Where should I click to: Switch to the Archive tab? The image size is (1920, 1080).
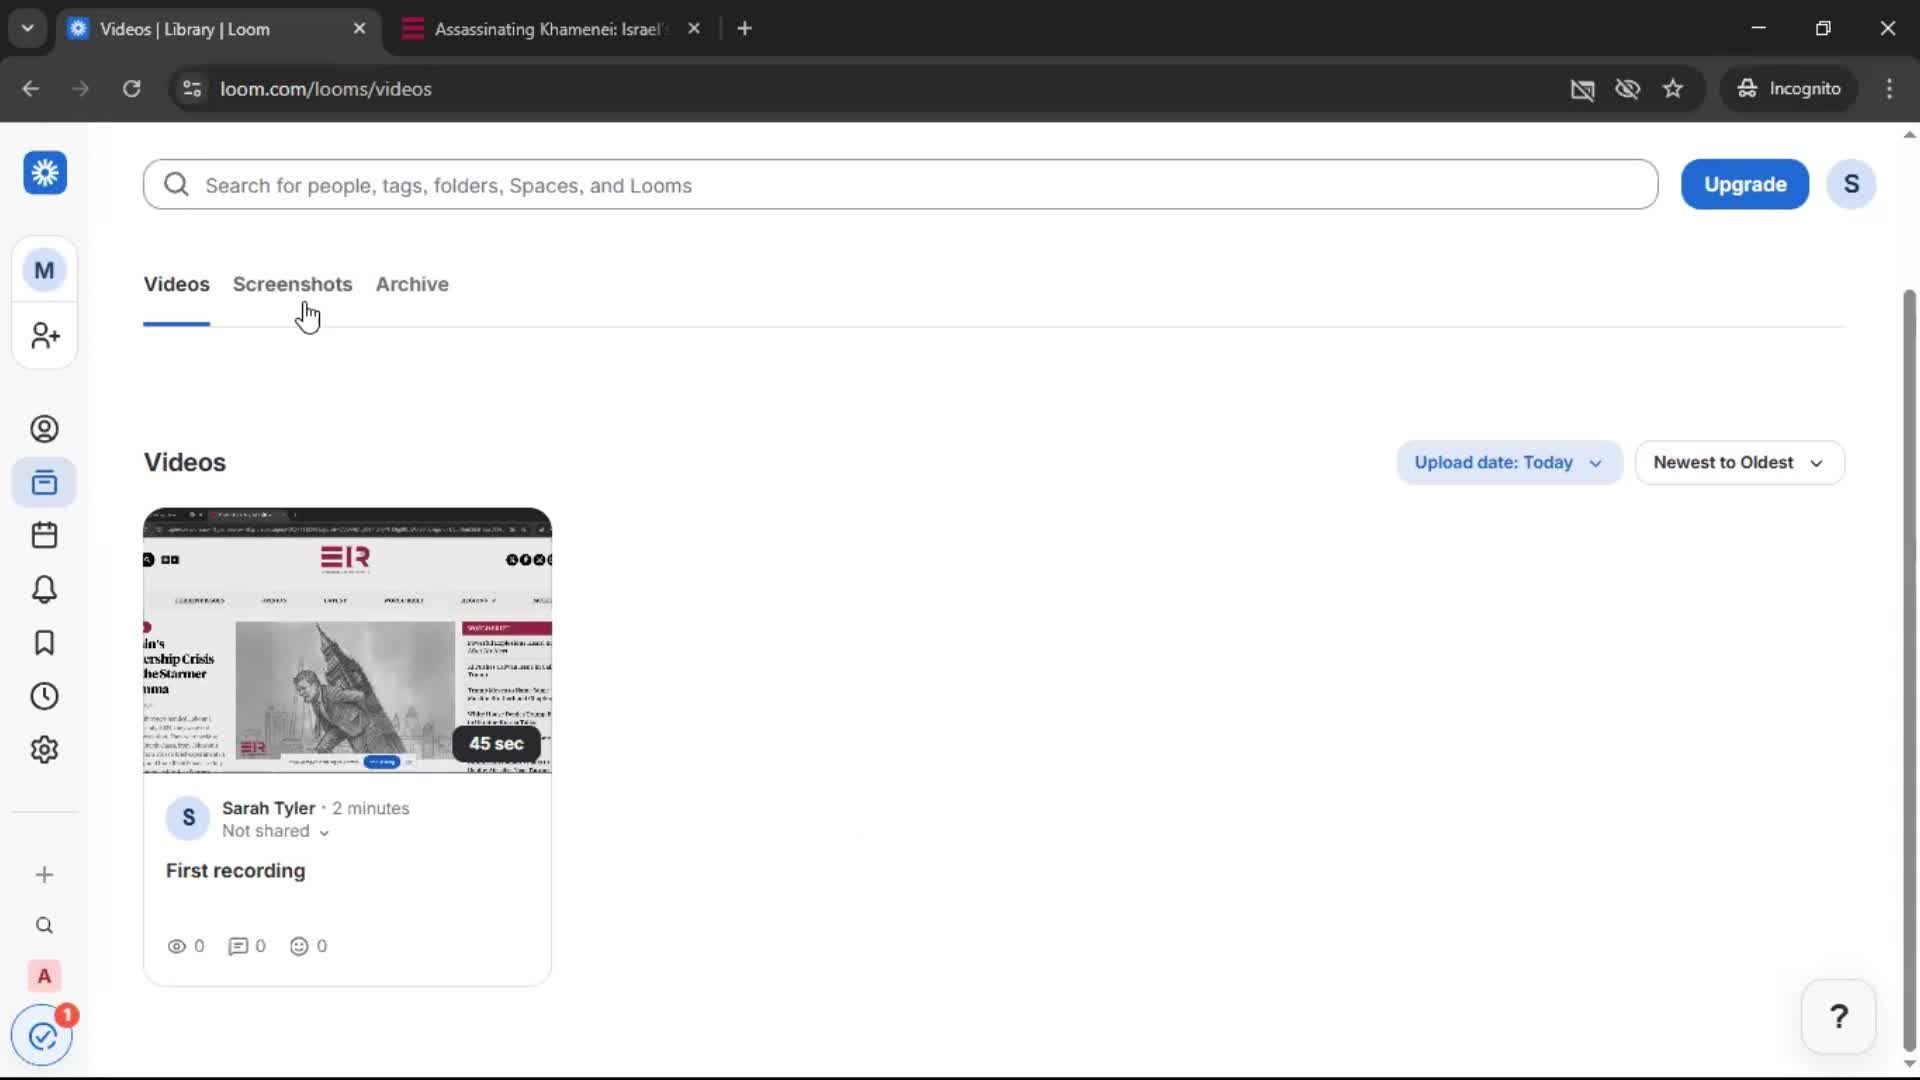[411, 285]
